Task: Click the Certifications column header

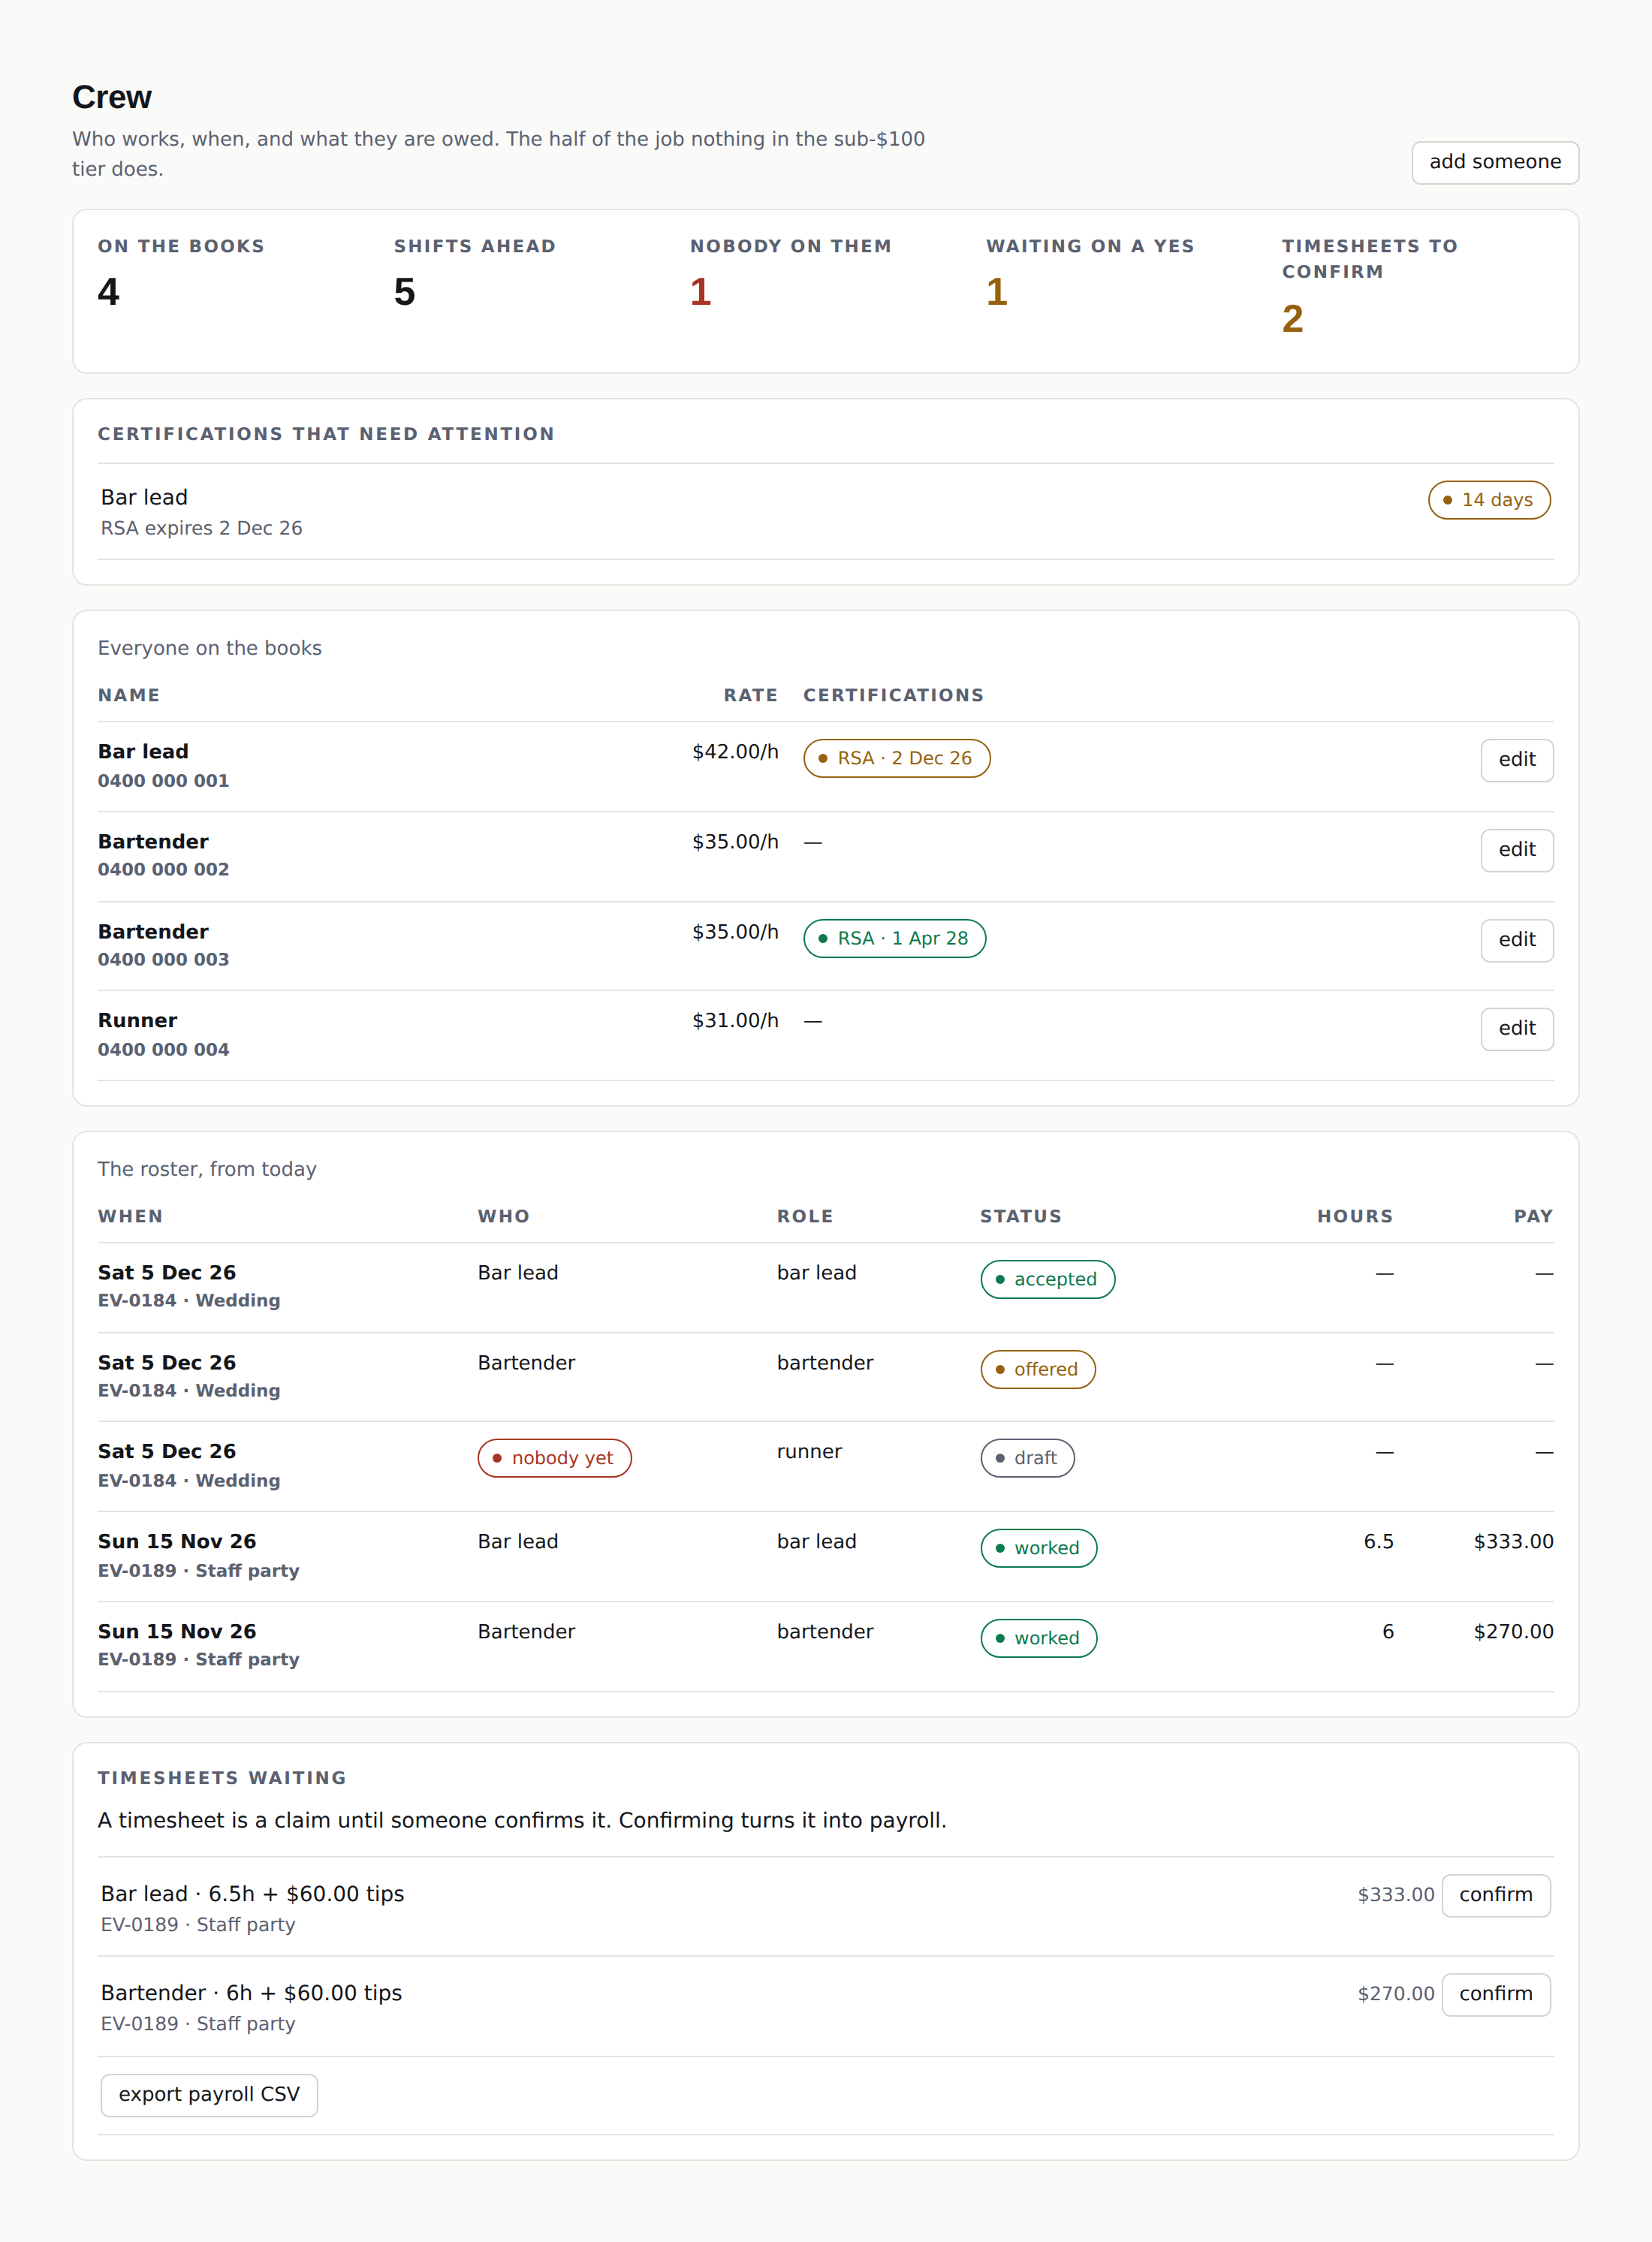Action: pyautogui.click(x=893, y=695)
